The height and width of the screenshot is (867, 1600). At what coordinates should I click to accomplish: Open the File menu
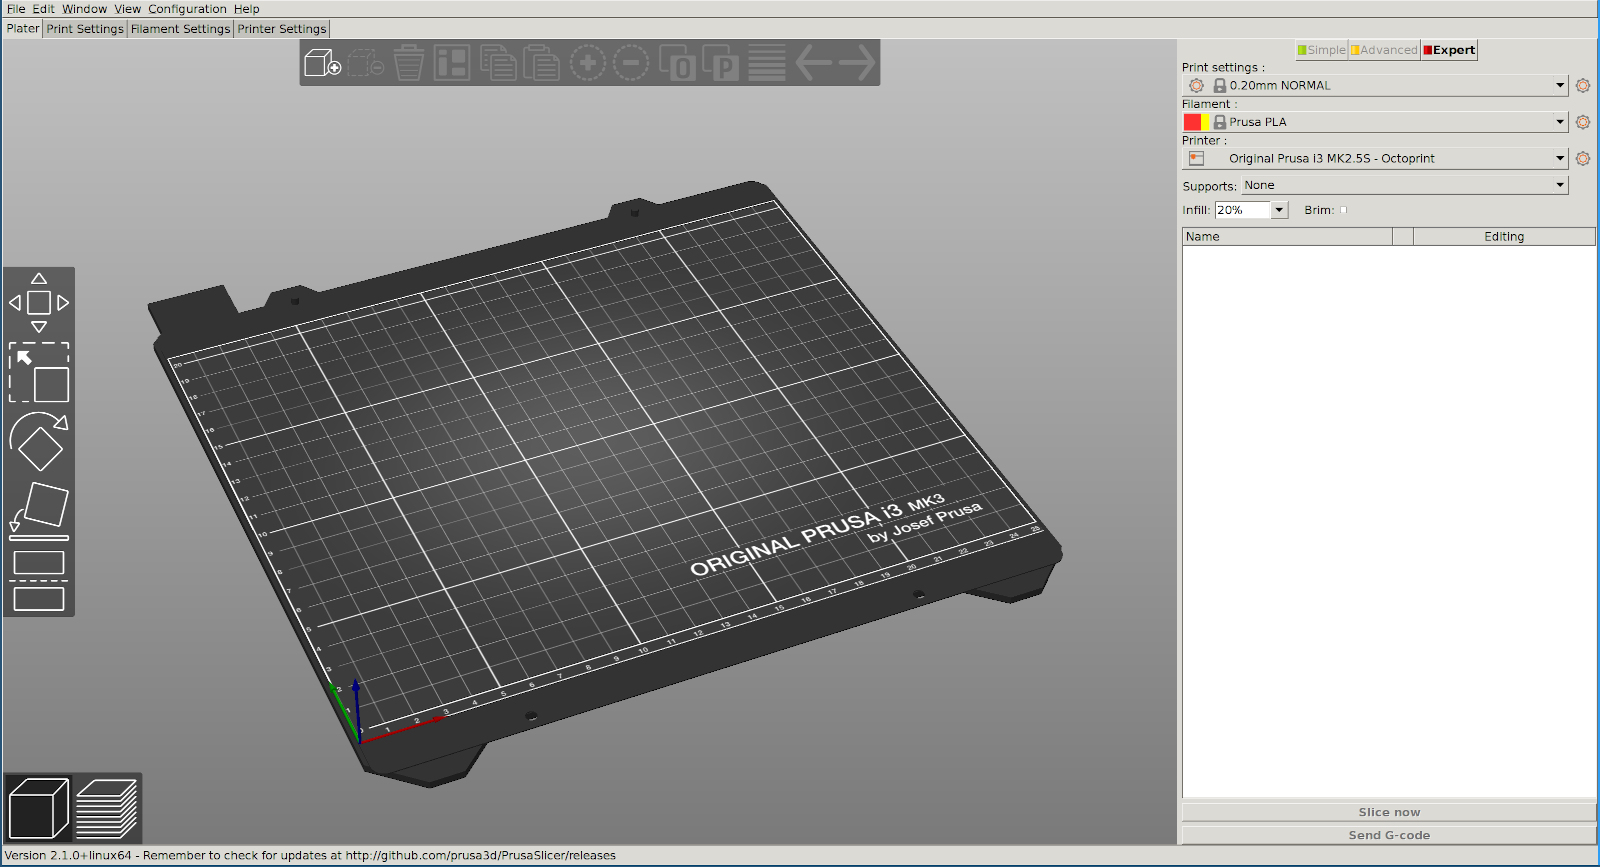point(16,9)
